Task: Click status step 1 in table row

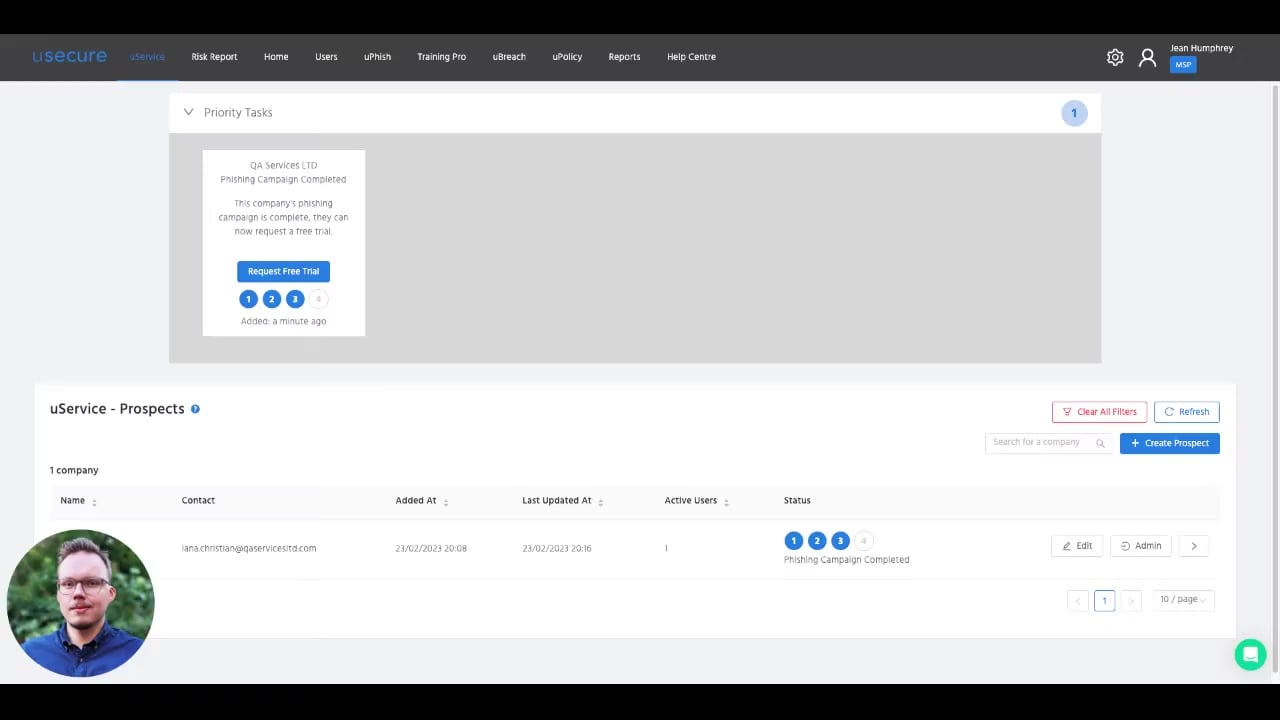Action: point(793,541)
